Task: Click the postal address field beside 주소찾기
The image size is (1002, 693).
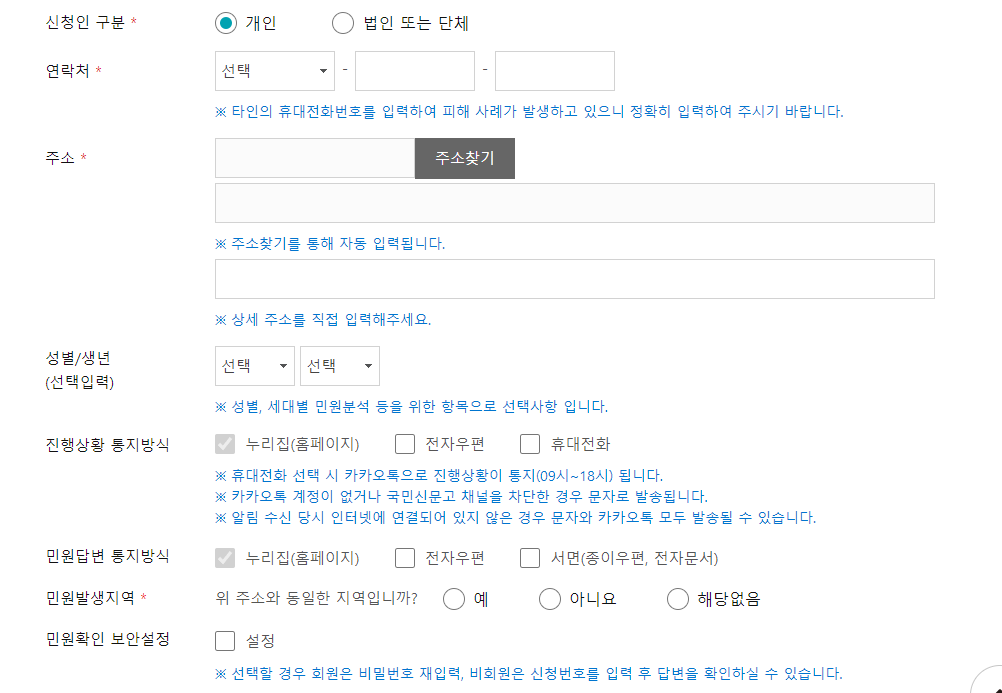Action: point(314,158)
